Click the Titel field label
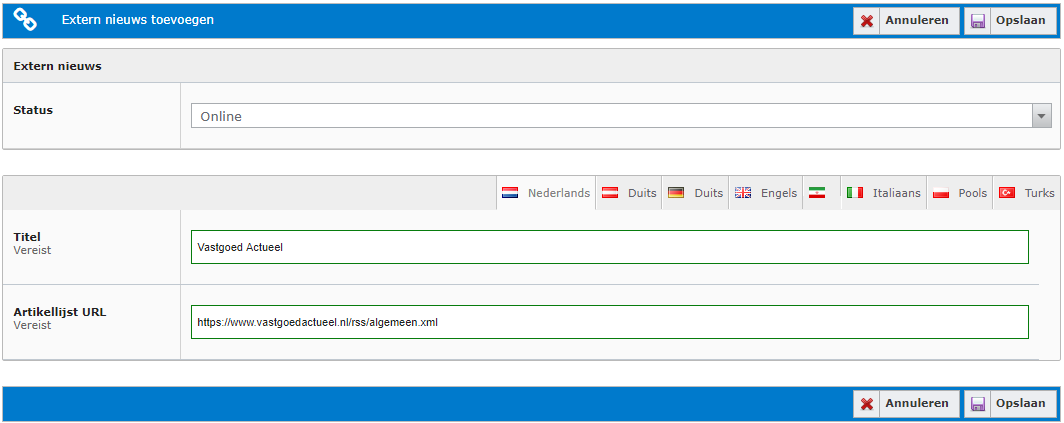The width and height of the screenshot is (1064, 423). (x=27, y=237)
